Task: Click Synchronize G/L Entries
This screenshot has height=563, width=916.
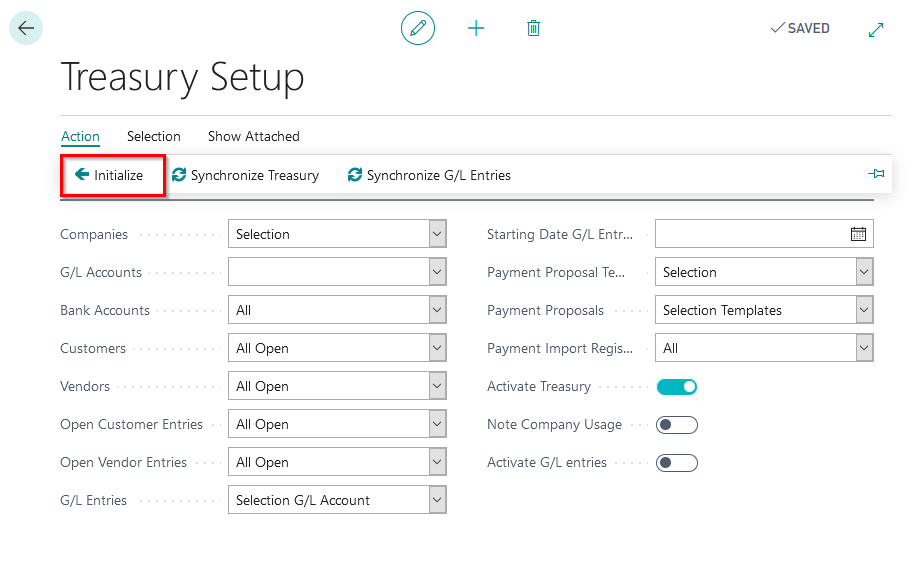Action: [429, 175]
